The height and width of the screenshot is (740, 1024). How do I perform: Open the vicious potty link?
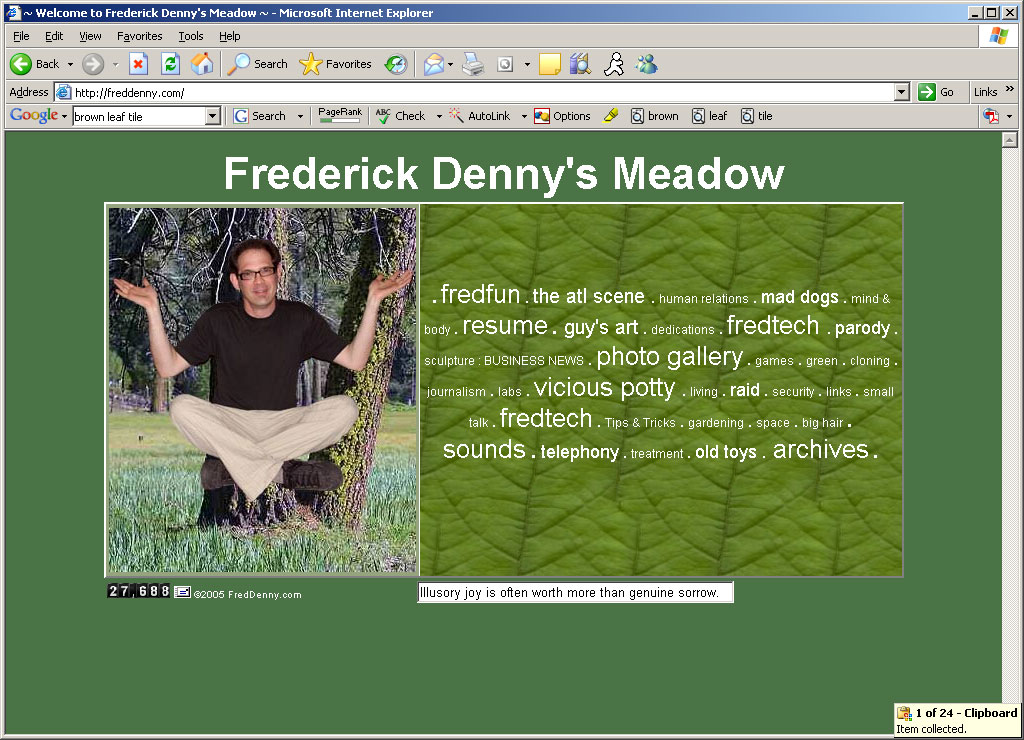(x=604, y=388)
